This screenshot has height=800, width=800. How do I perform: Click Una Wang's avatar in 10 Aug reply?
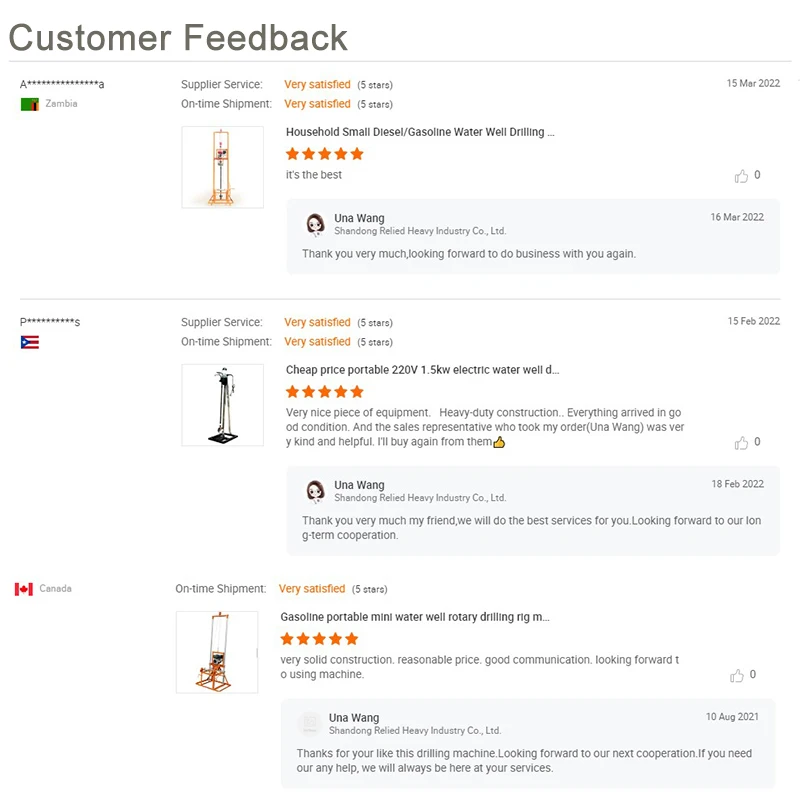tap(310, 724)
